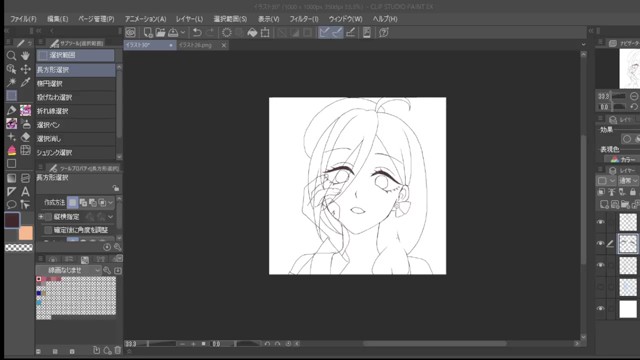Expand the 縦横指定 plus expander
The width and height of the screenshot is (640, 360).
click(41, 217)
